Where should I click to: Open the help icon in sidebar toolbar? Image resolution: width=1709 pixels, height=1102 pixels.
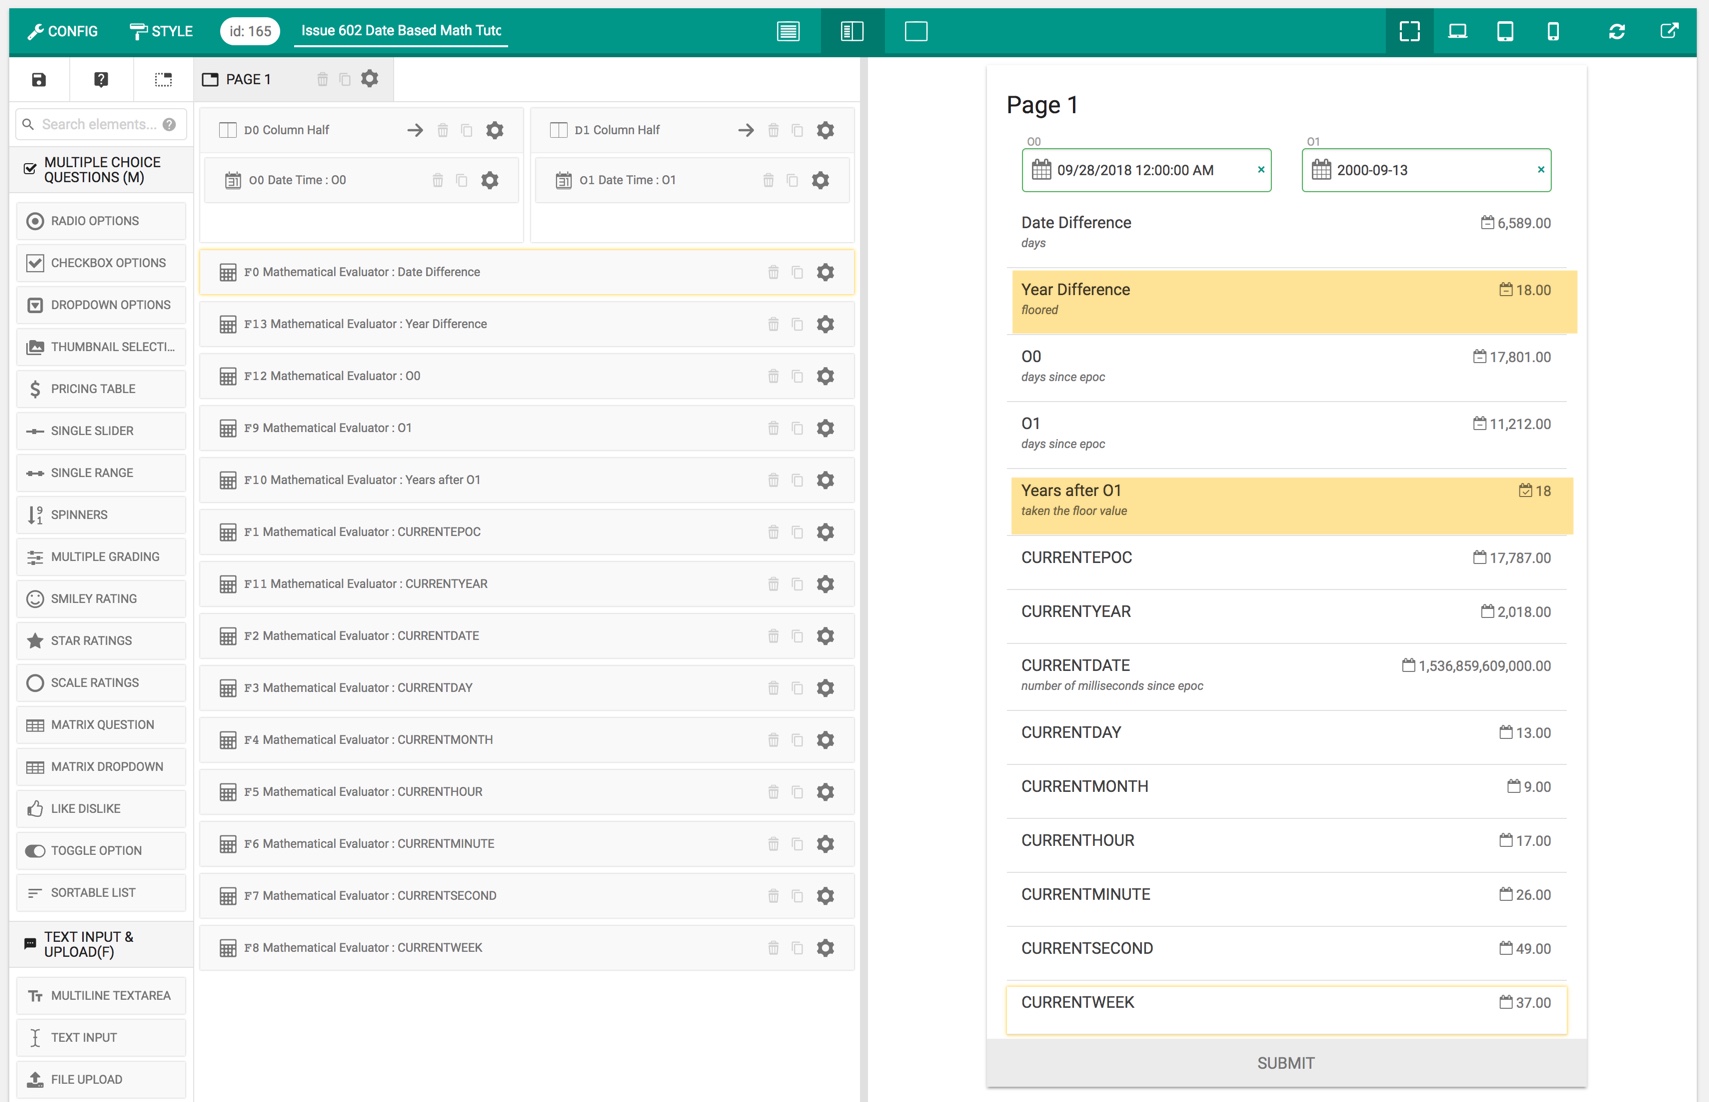[x=101, y=79]
